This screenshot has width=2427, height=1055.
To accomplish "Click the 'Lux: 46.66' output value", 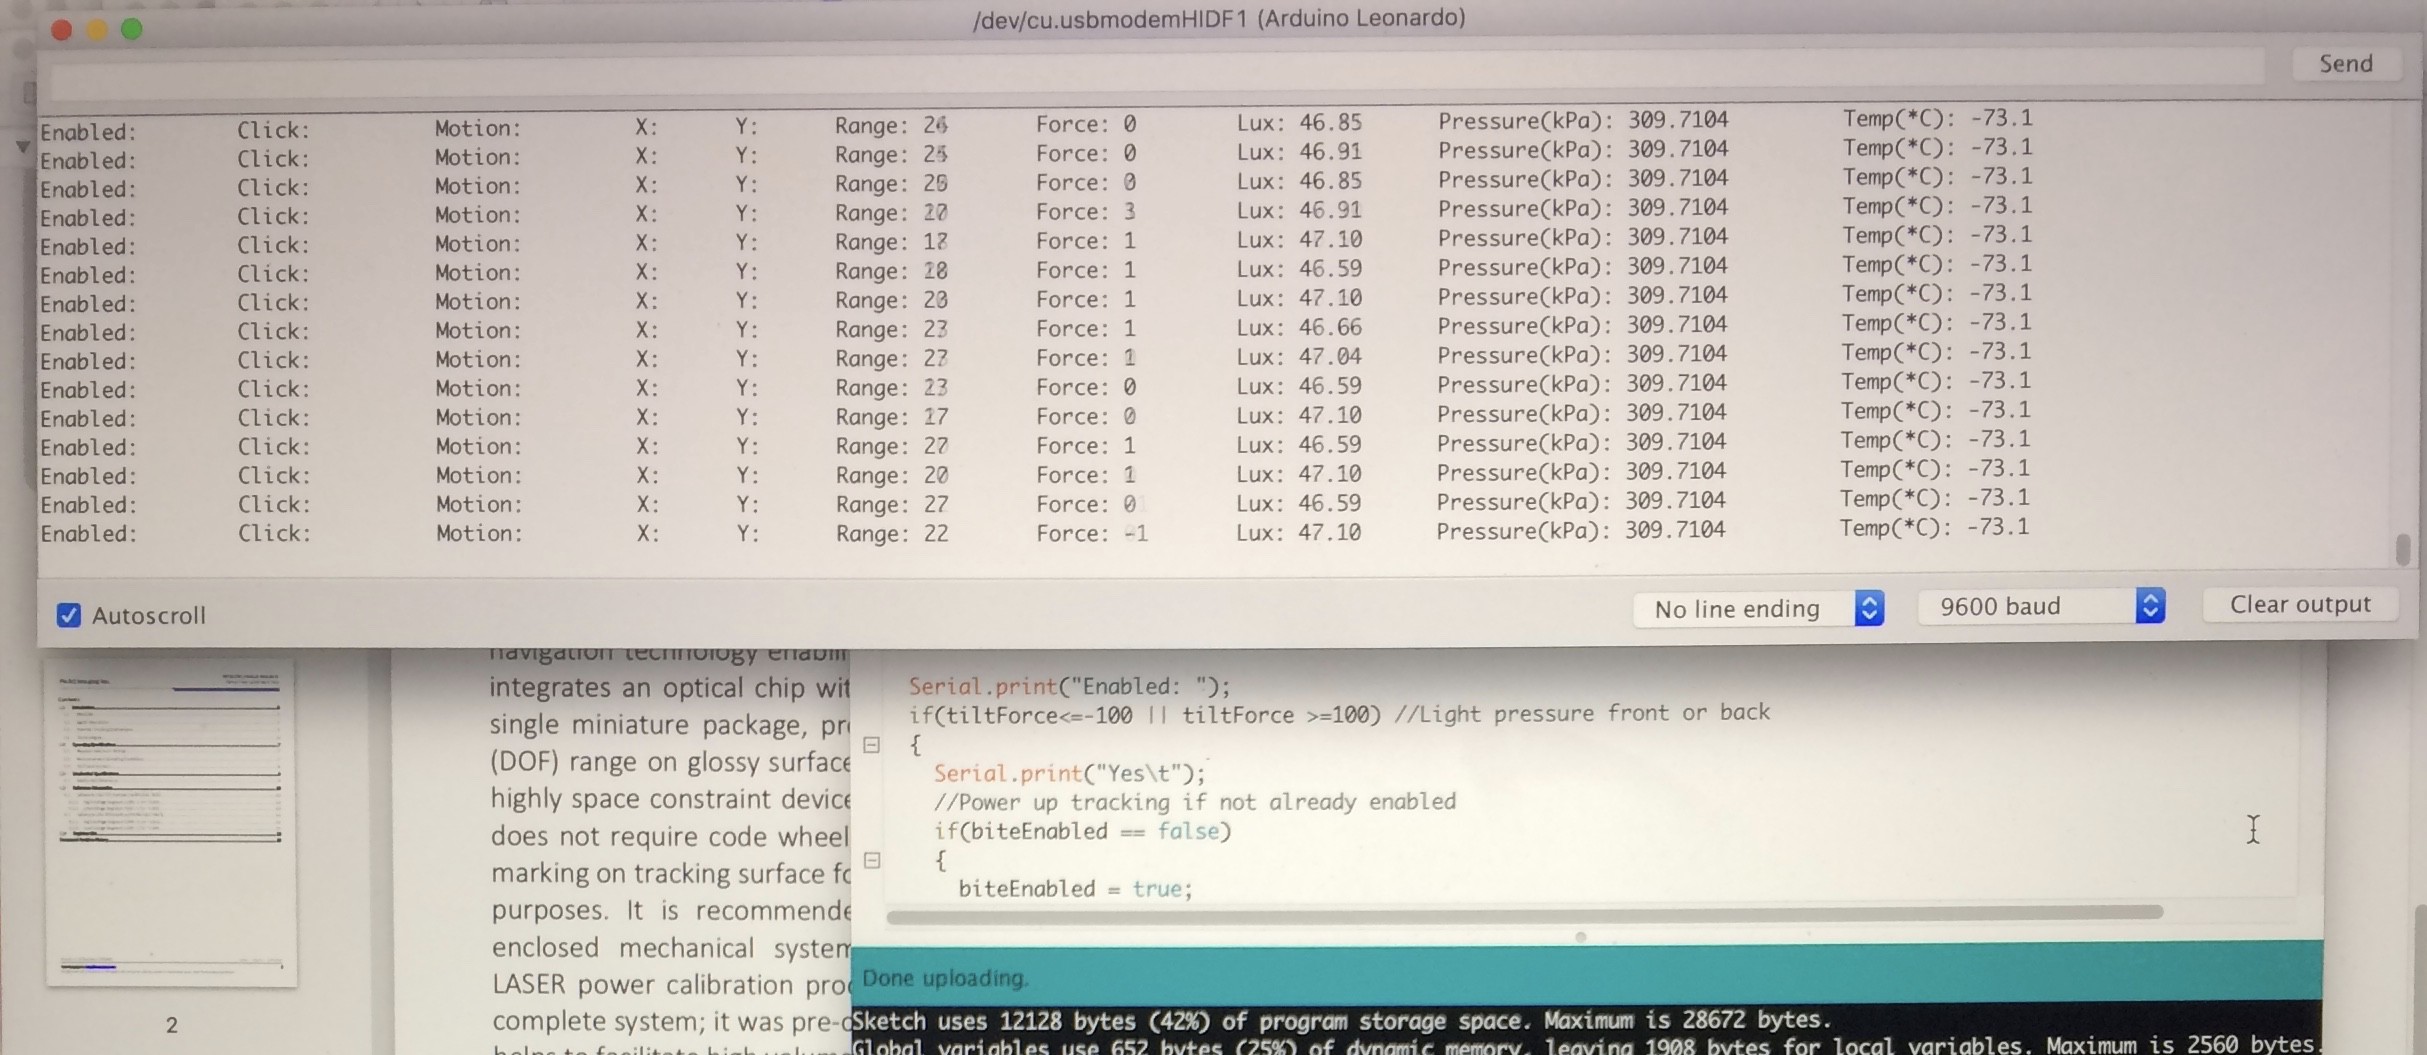I will 1299,328.
